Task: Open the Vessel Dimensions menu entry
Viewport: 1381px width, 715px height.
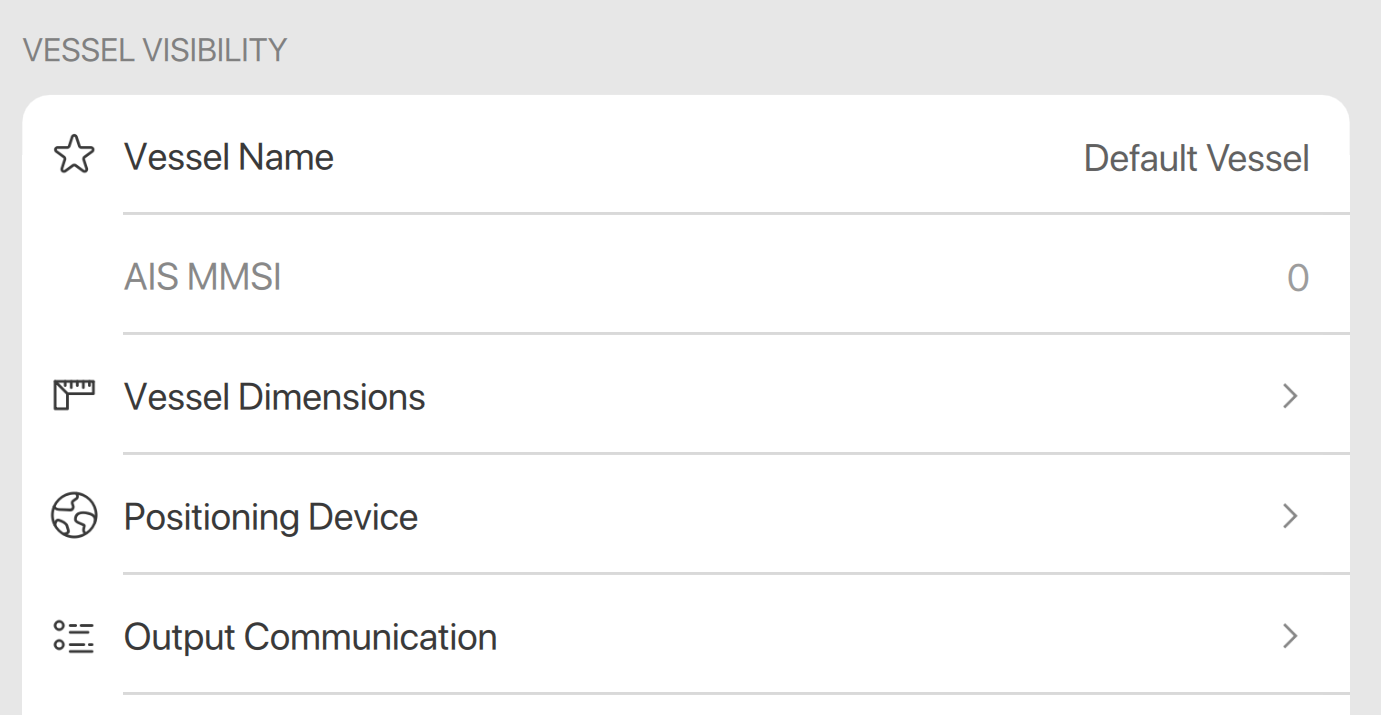Action: click(x=275, y=397)
